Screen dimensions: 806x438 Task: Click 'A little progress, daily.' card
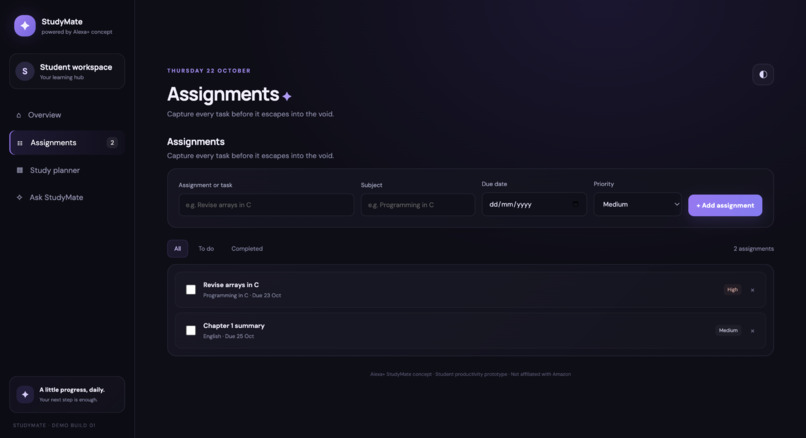pos(67,394)
